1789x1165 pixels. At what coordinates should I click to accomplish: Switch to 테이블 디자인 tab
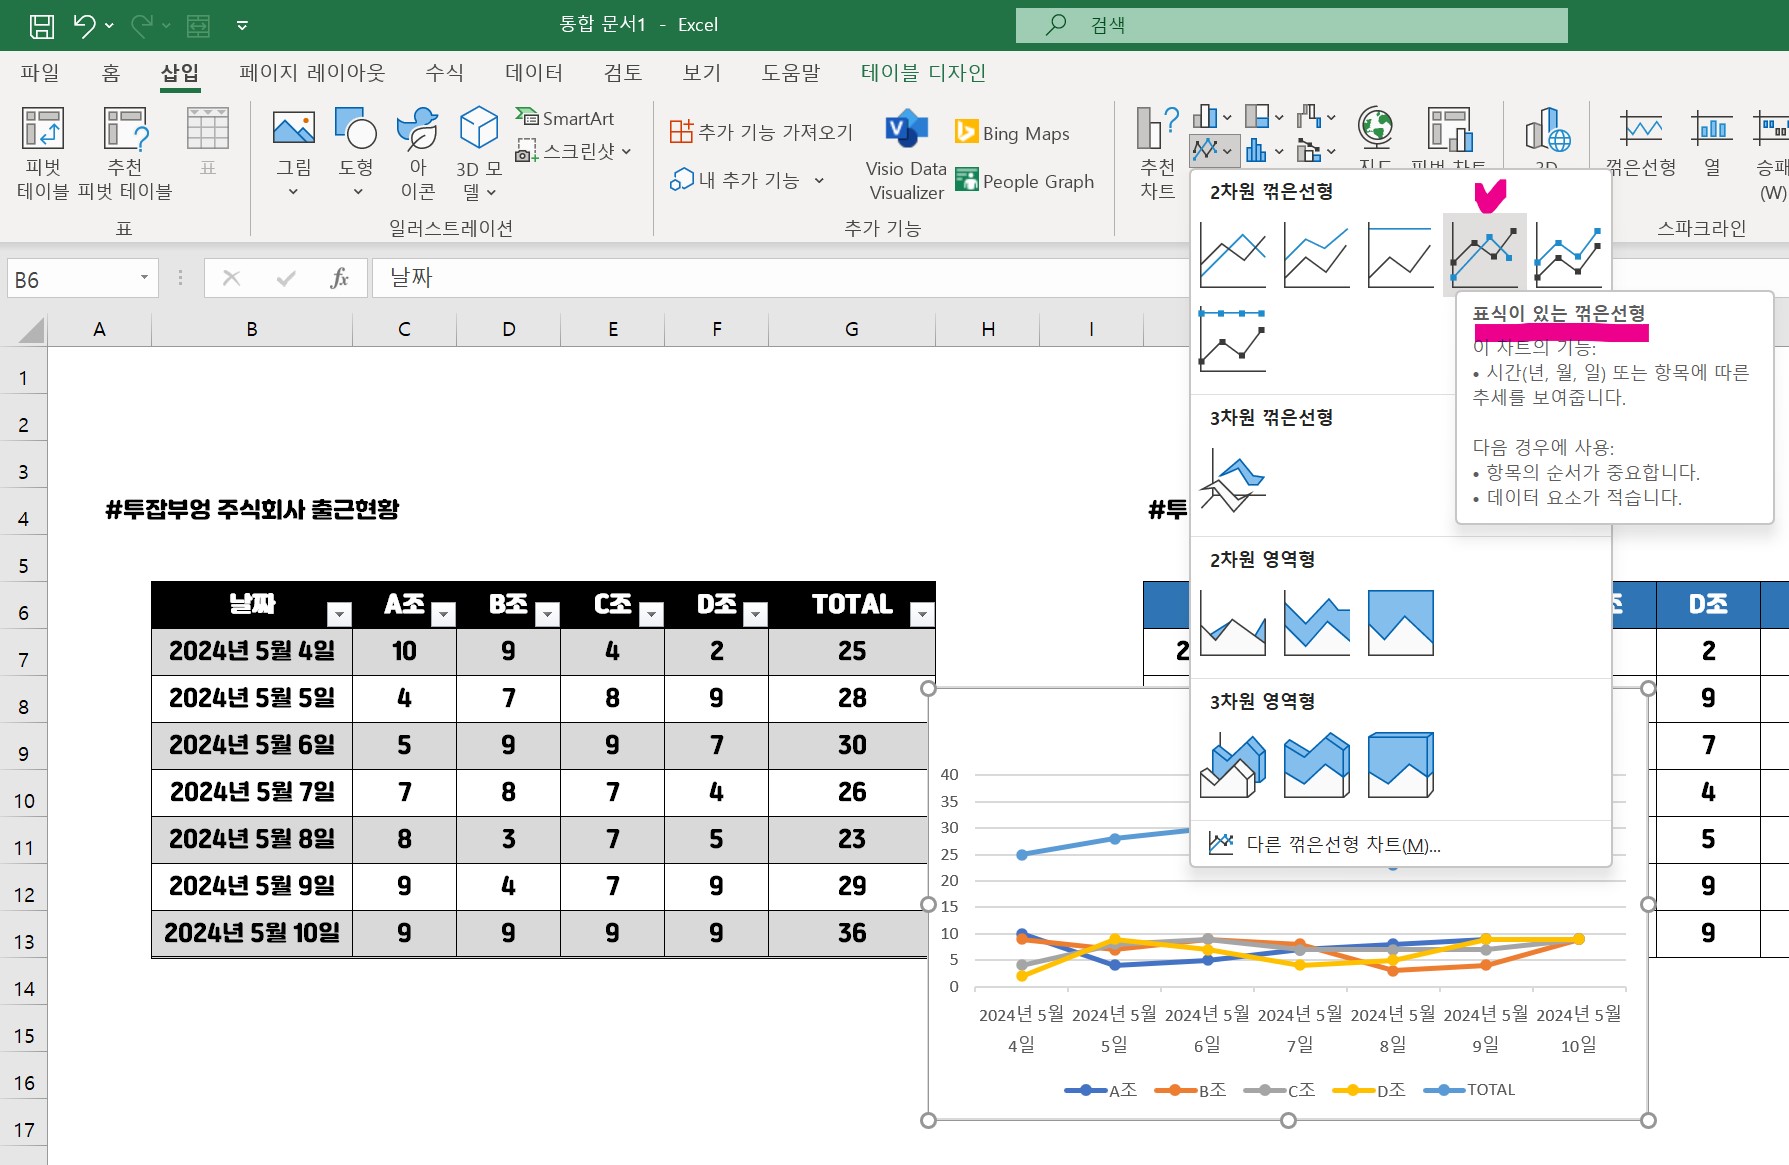(923, 73)
